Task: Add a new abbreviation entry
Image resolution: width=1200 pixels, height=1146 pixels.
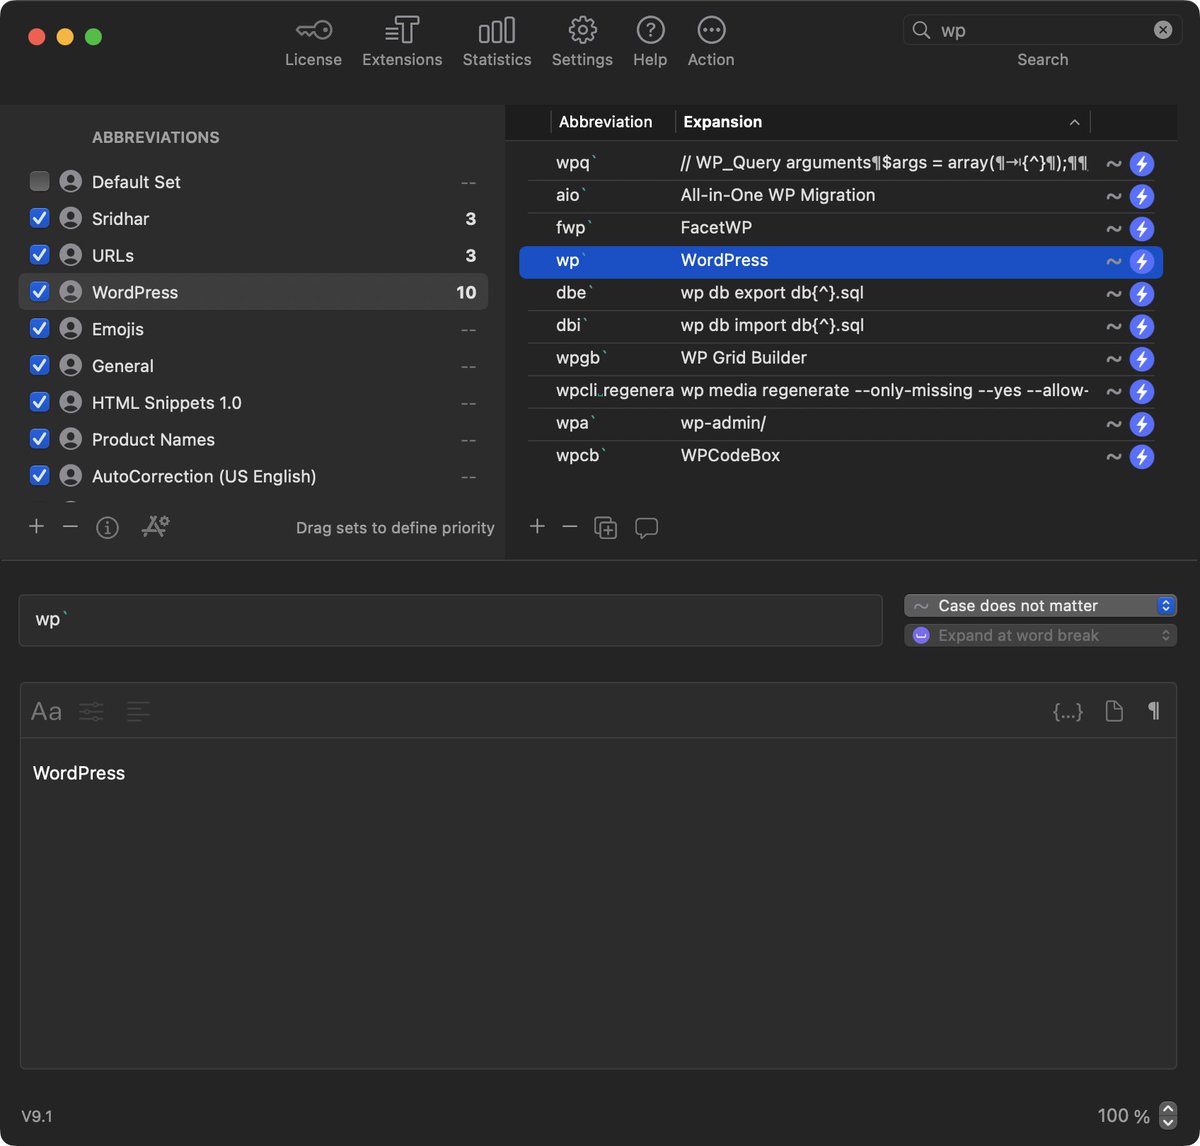Action: [537, 526]
